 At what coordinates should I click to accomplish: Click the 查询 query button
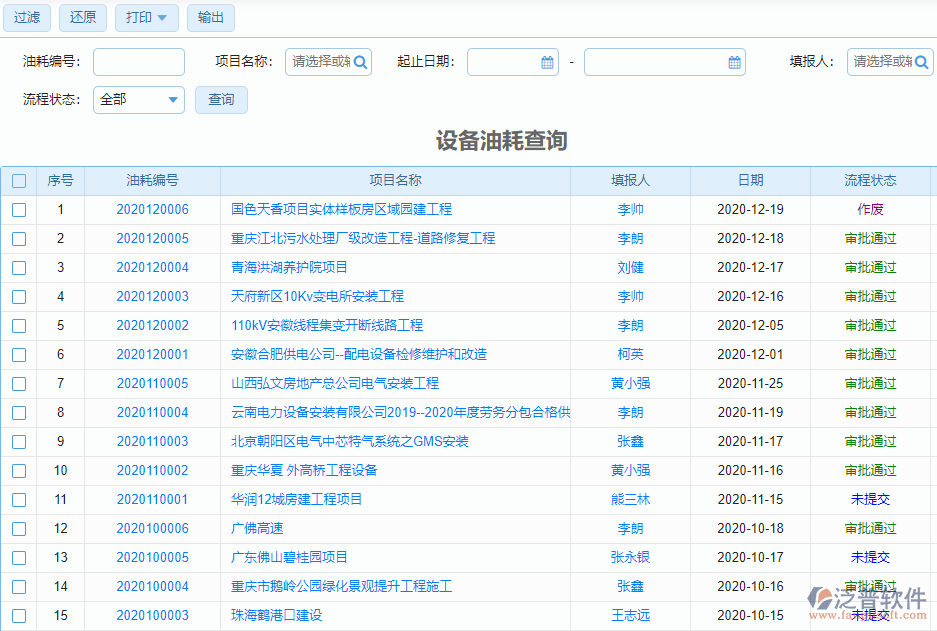(x=221, y=99)
